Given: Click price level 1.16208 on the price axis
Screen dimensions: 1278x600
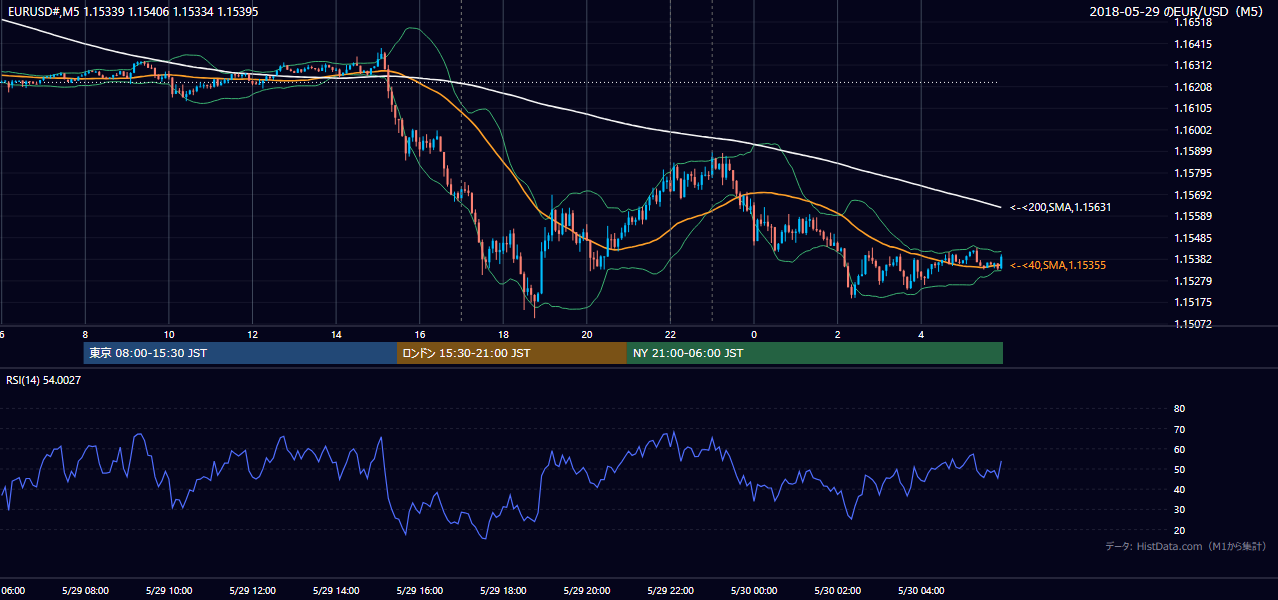Looking at the screenshot, I should point(1193,87).
